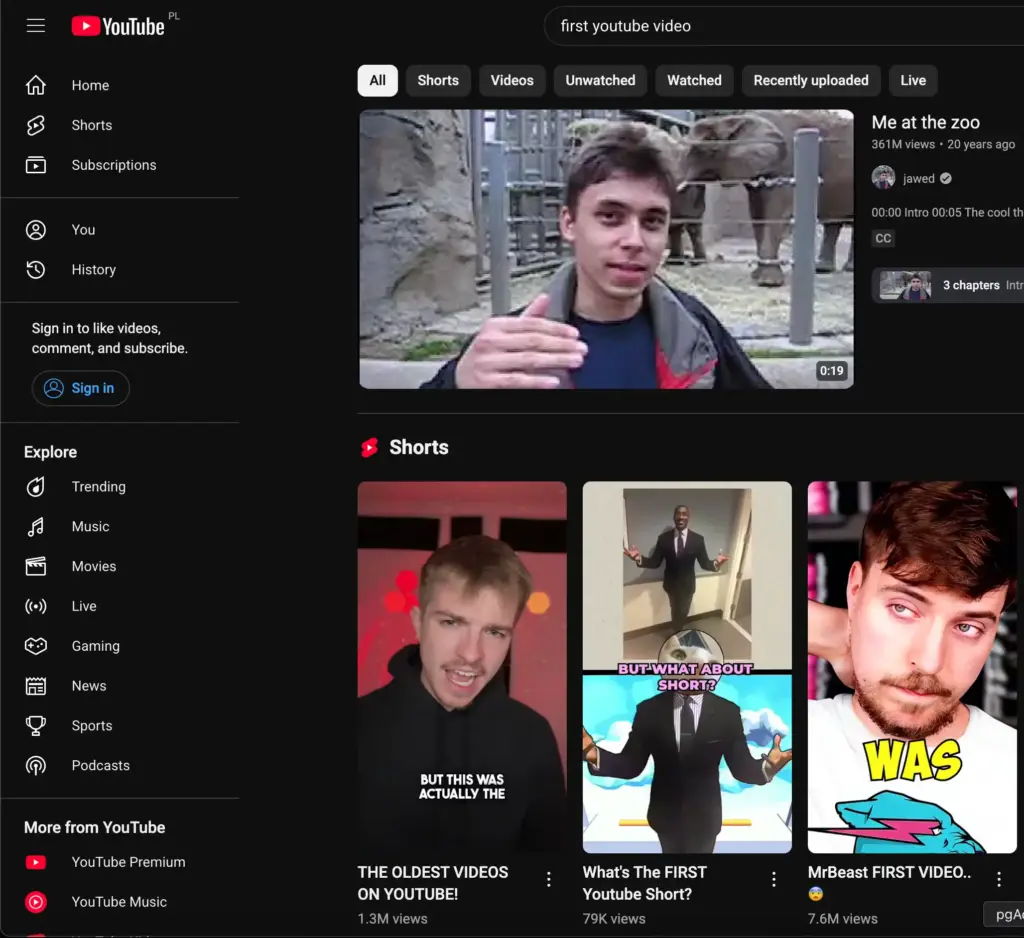1024x938 pixels.
Task: Click the YouTube logo
Action: pos(118,26)
